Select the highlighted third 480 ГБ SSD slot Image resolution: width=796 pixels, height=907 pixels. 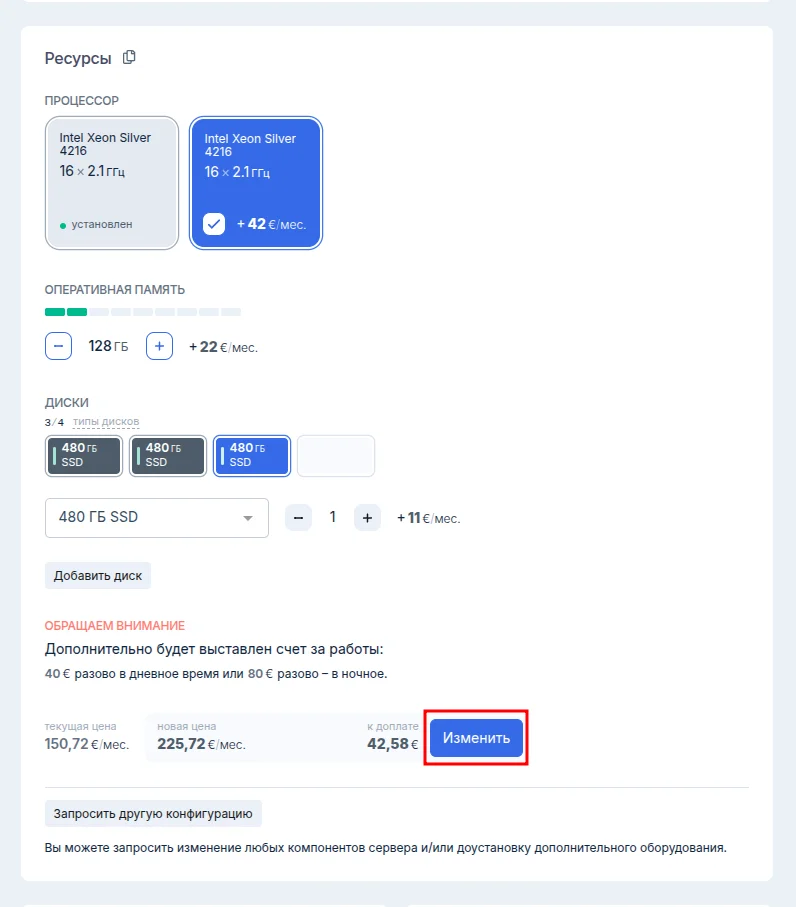click(252, 455)
